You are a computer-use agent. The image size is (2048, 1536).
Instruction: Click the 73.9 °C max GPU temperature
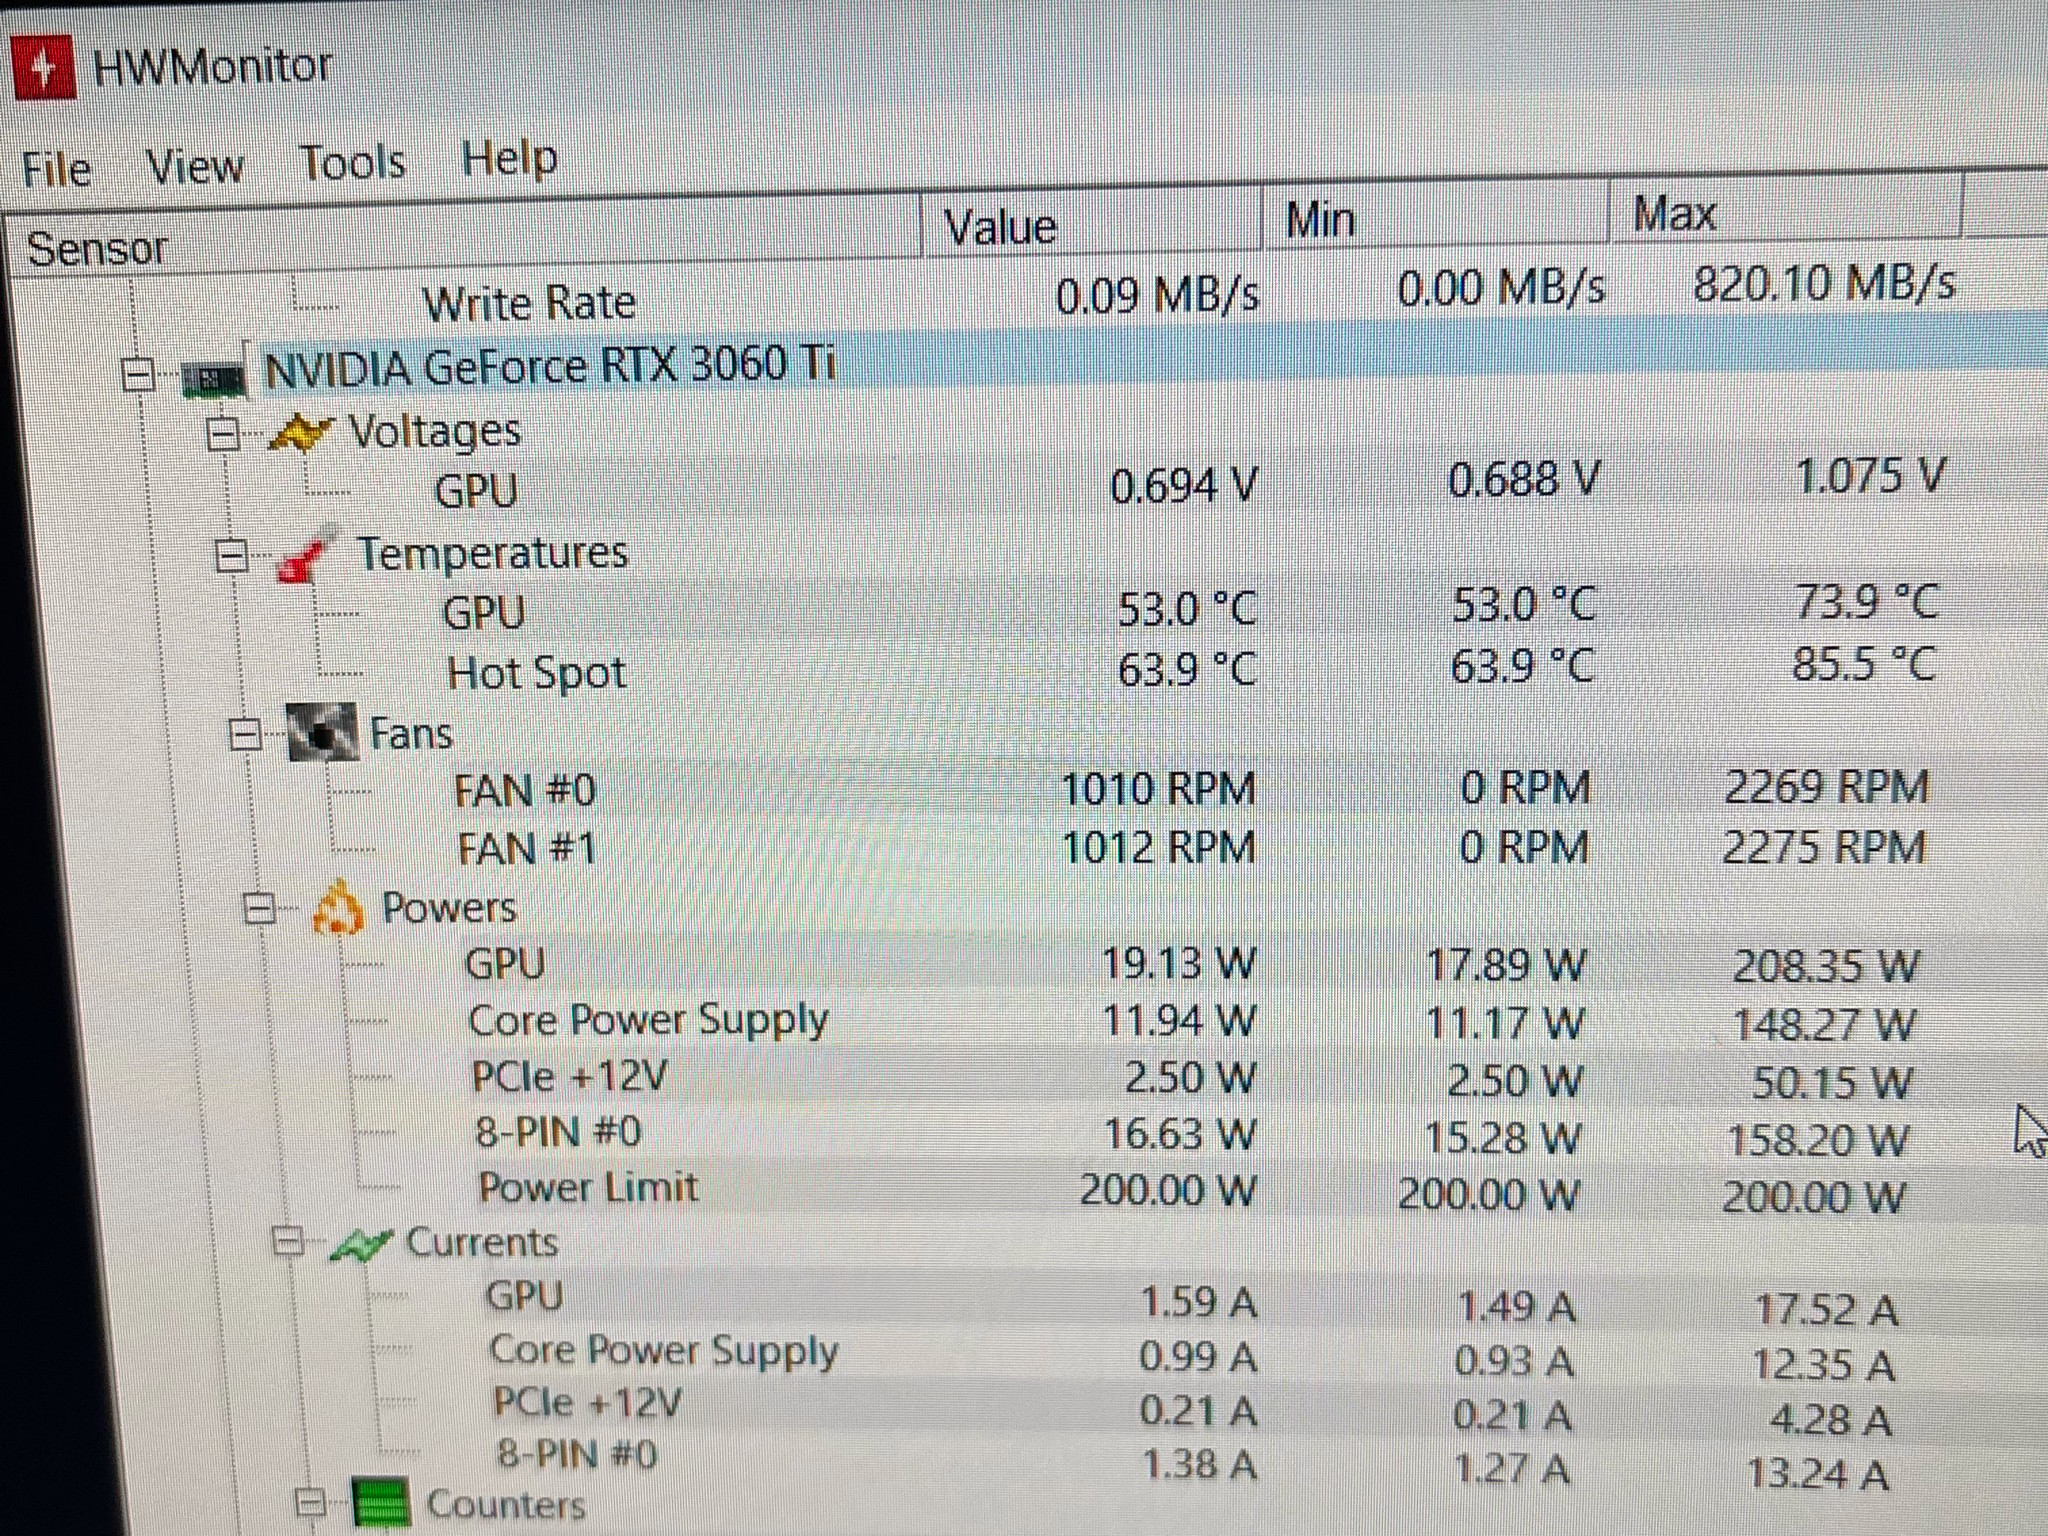click(x=1867, y=602)
